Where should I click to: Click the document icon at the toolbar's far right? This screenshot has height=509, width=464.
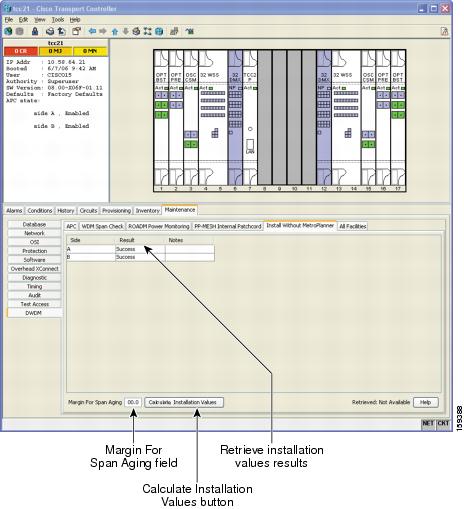(x=444, y=31)
